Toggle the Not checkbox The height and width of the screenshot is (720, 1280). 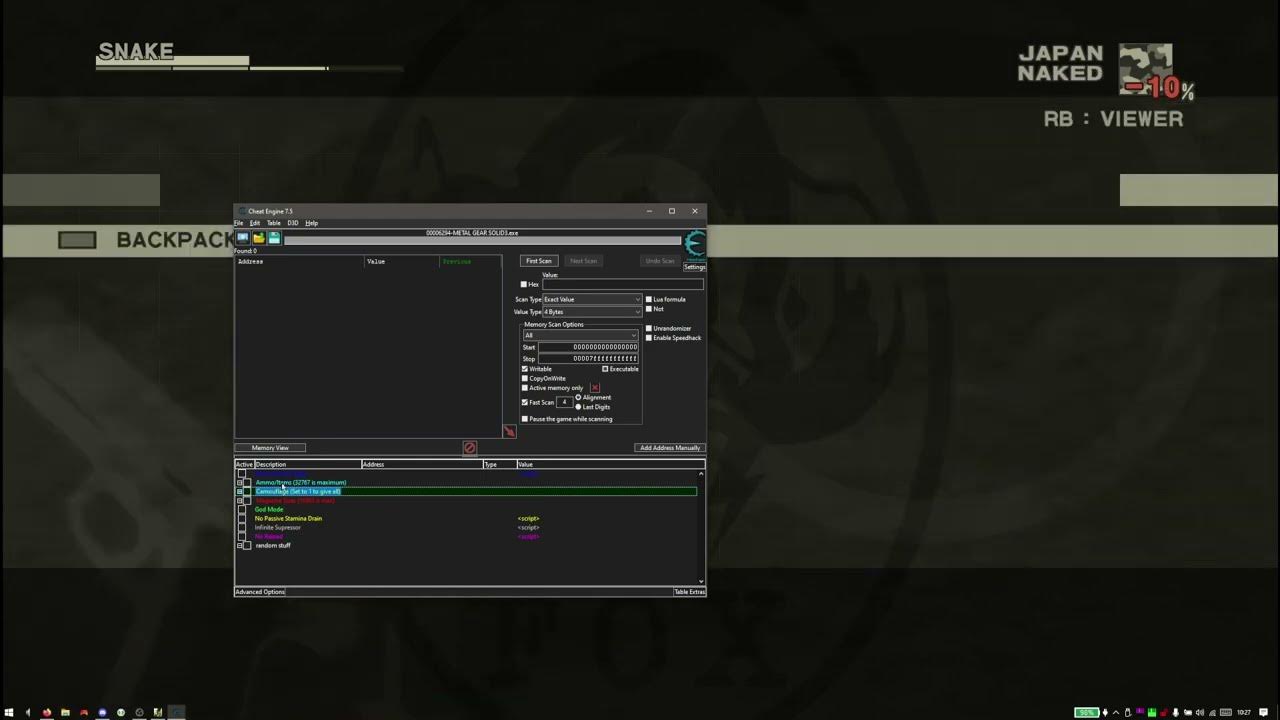pyautogui.click(x=649, y=309)
